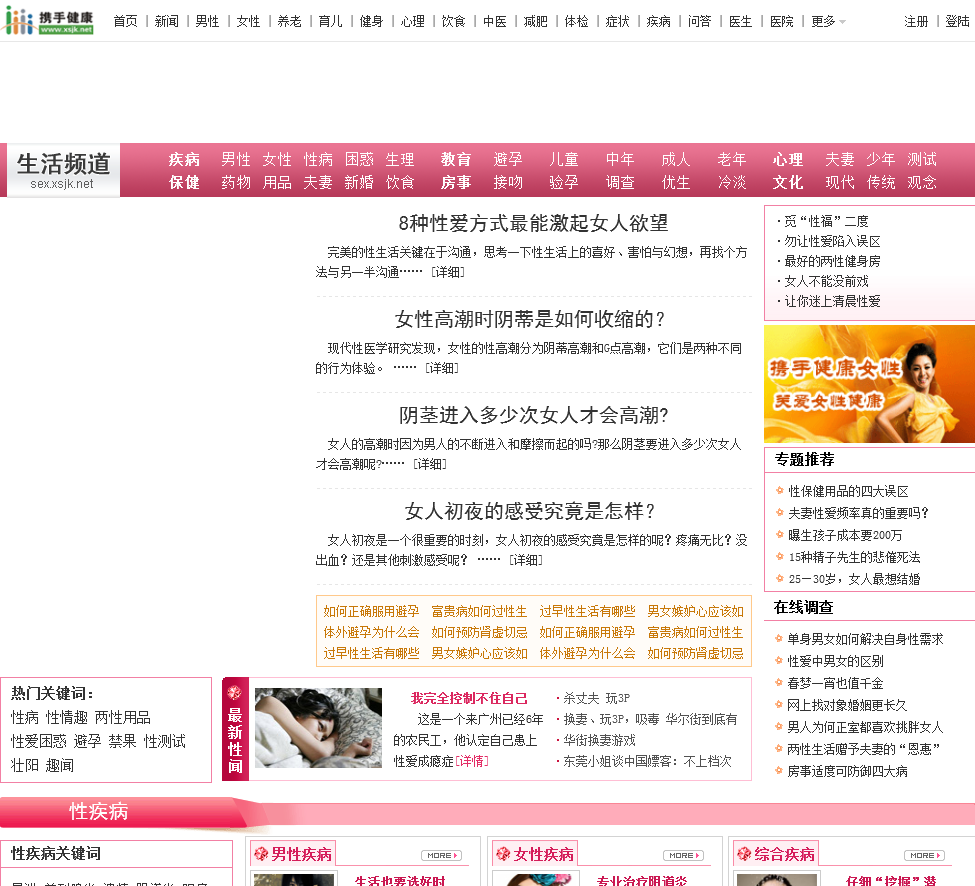The width and height of the screenshot is (975, 886).
Task: Open 让你迷上清晨性爱 link
Action: point(832,302)
